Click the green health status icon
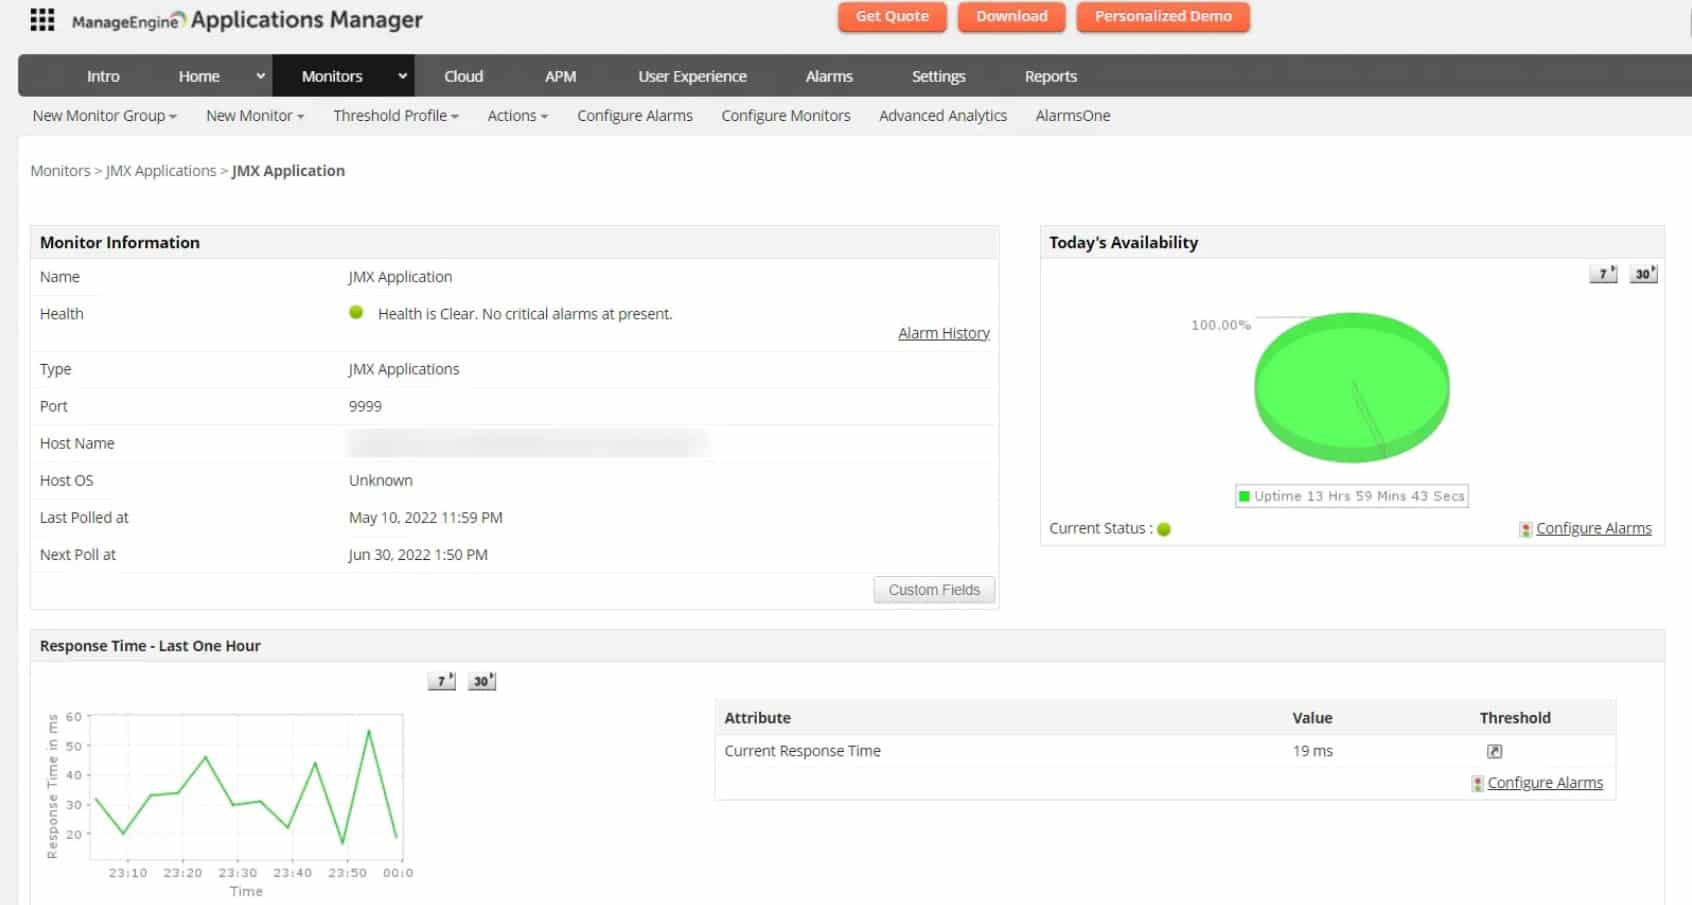The height and width of the screenshot is (905, 1692). point(357,313)
